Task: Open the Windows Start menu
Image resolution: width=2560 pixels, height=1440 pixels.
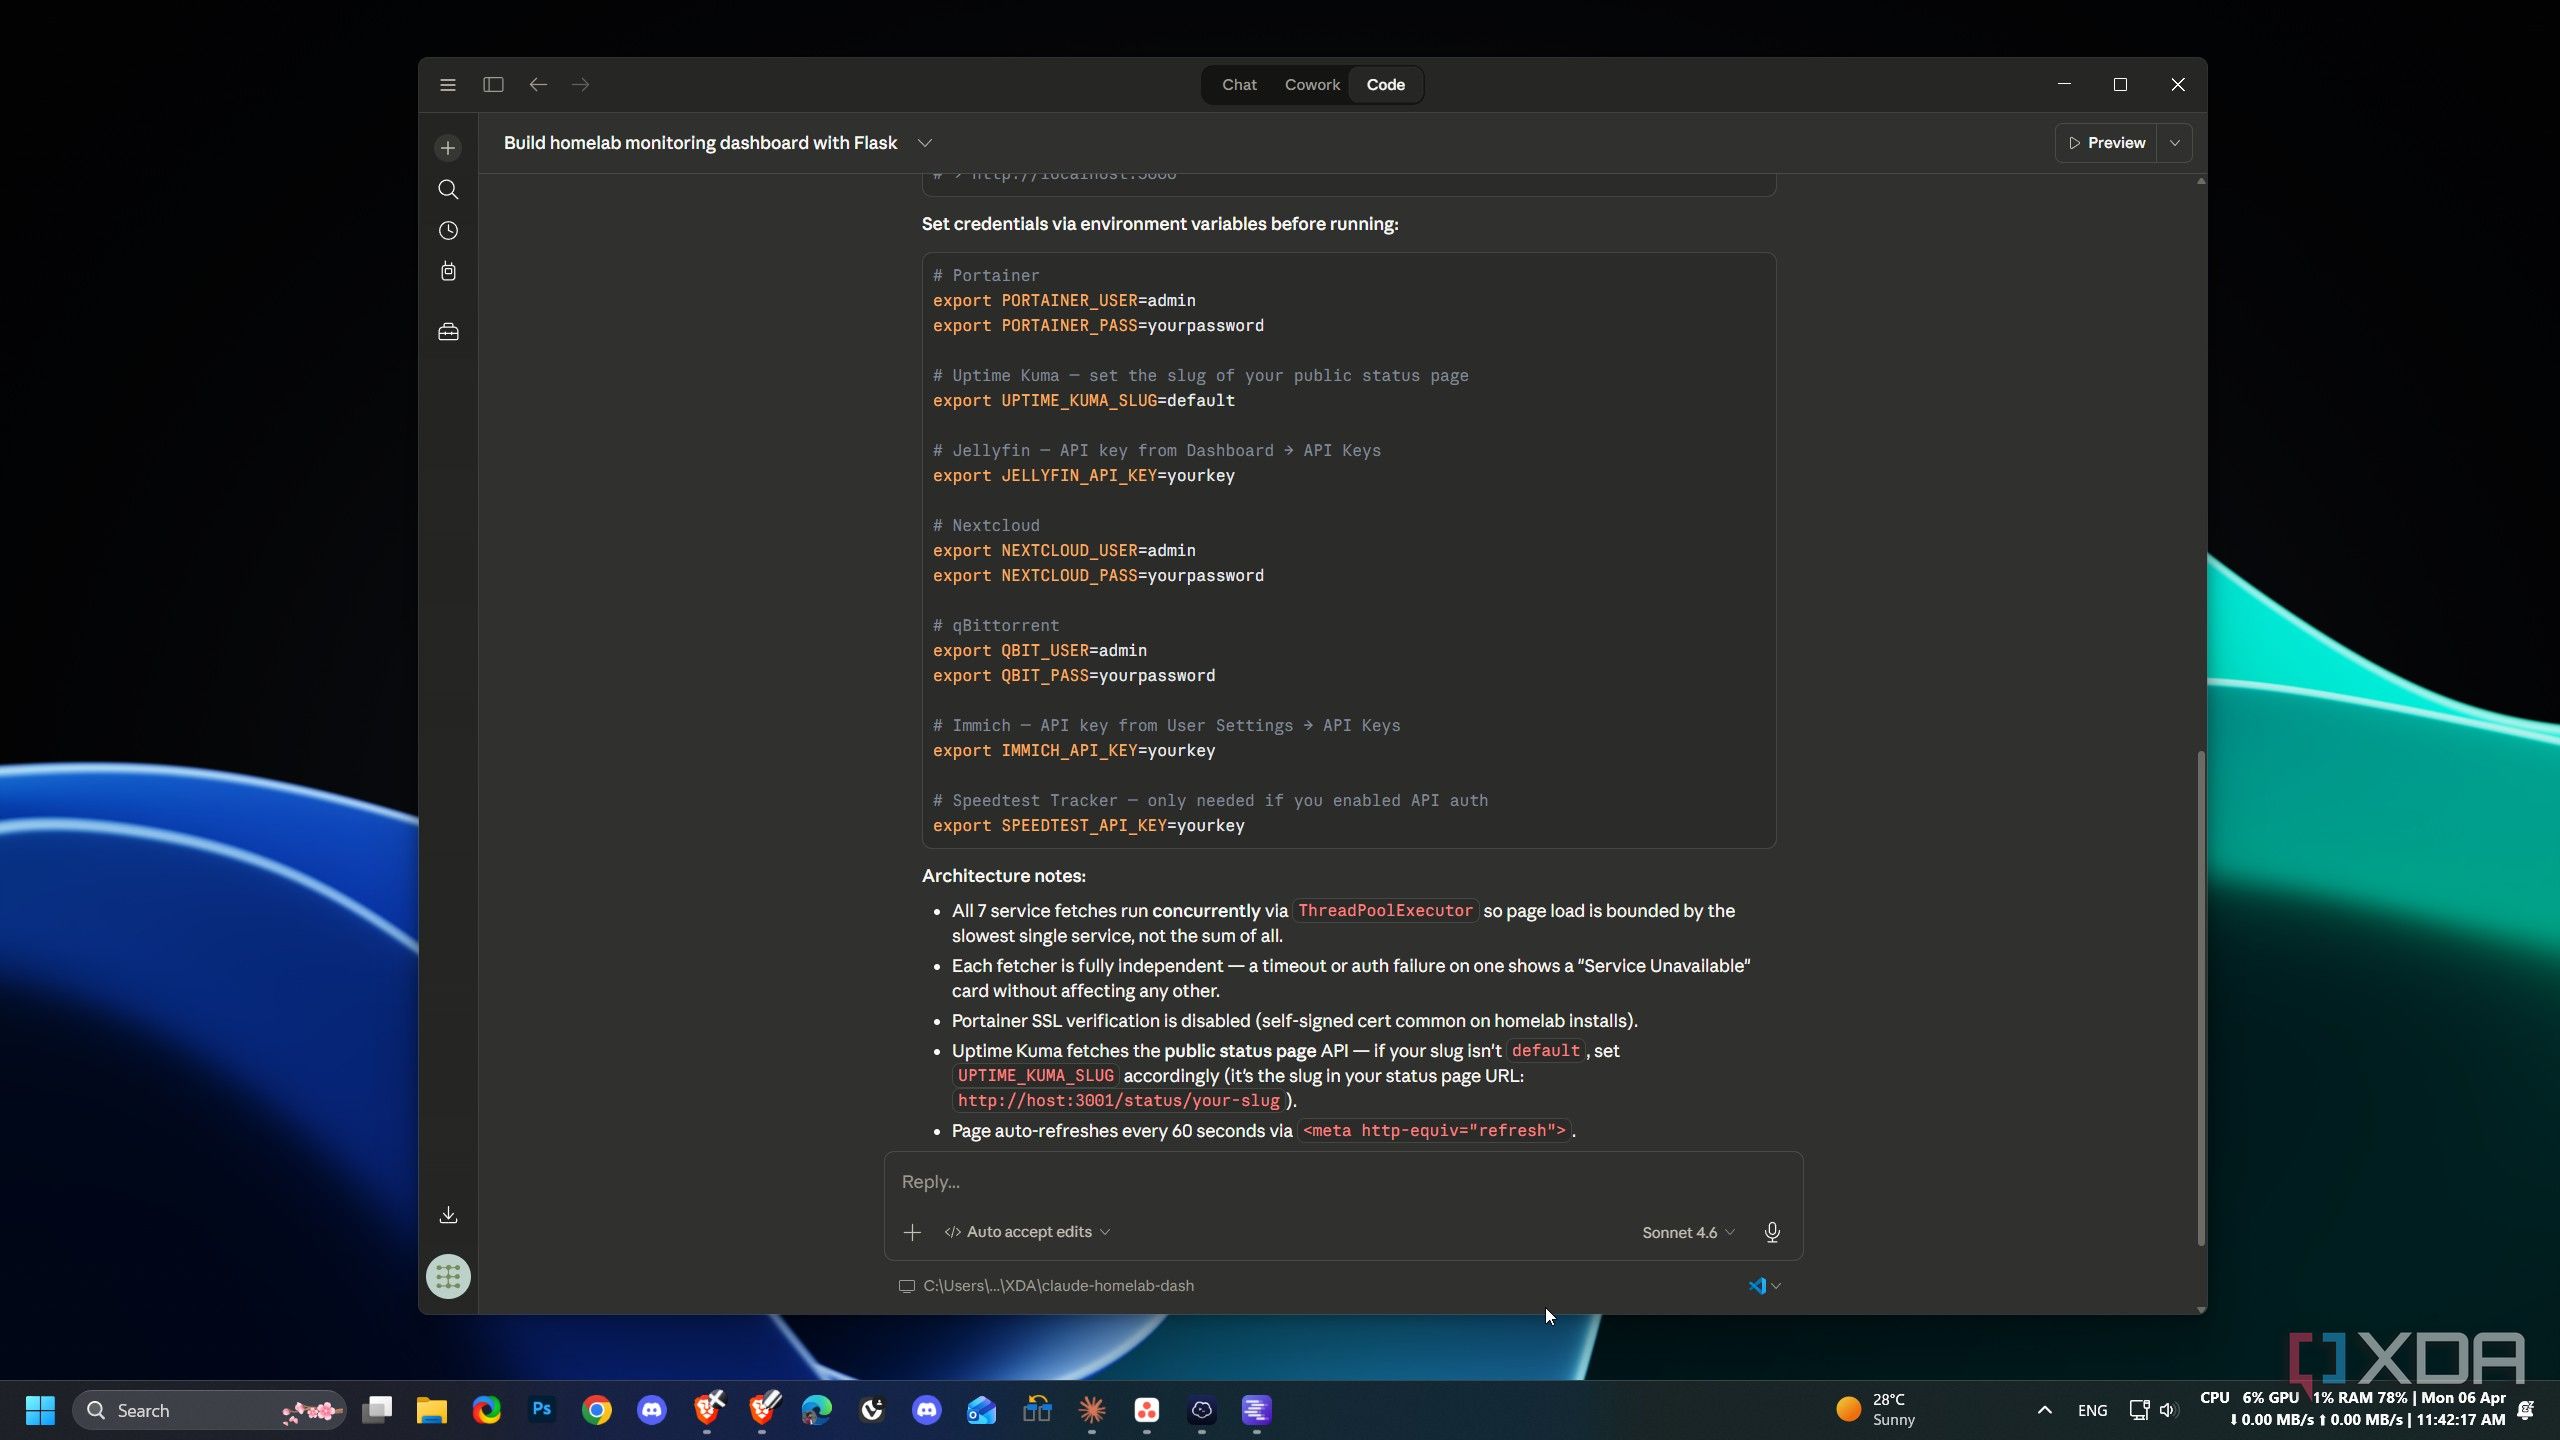Action: [40, 1411]
